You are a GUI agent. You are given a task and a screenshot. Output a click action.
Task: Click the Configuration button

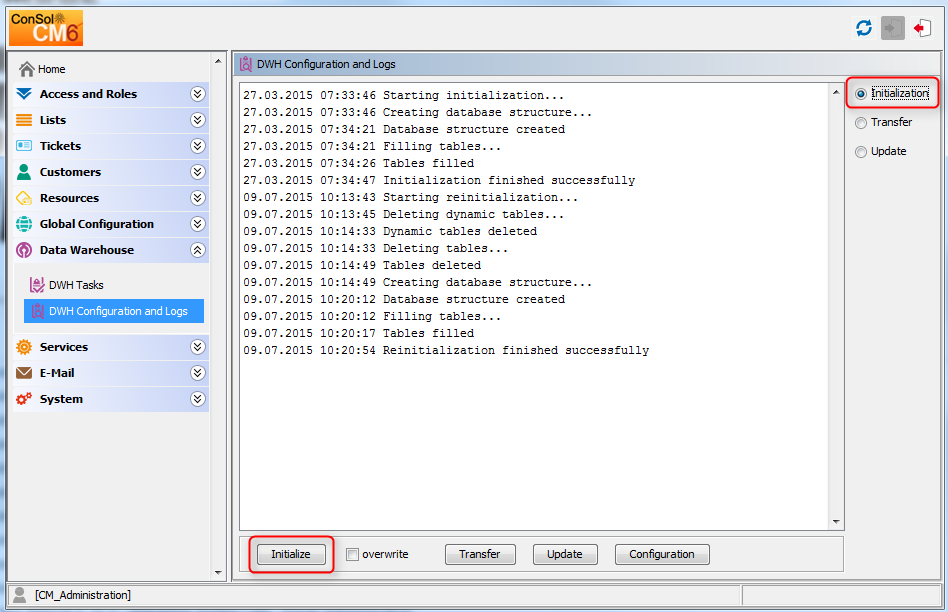point(662,554)
